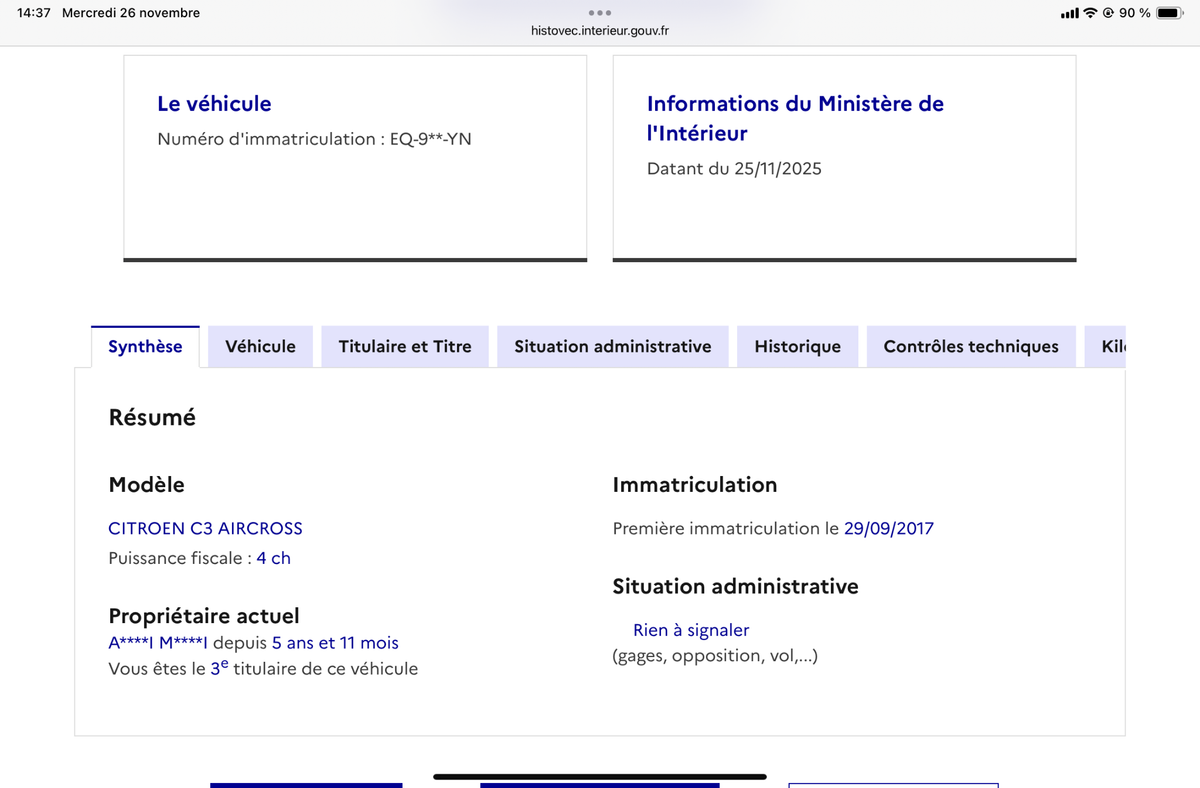Open the Titulaire et Titre tab

pyautogui.click(x=404, y=347)
